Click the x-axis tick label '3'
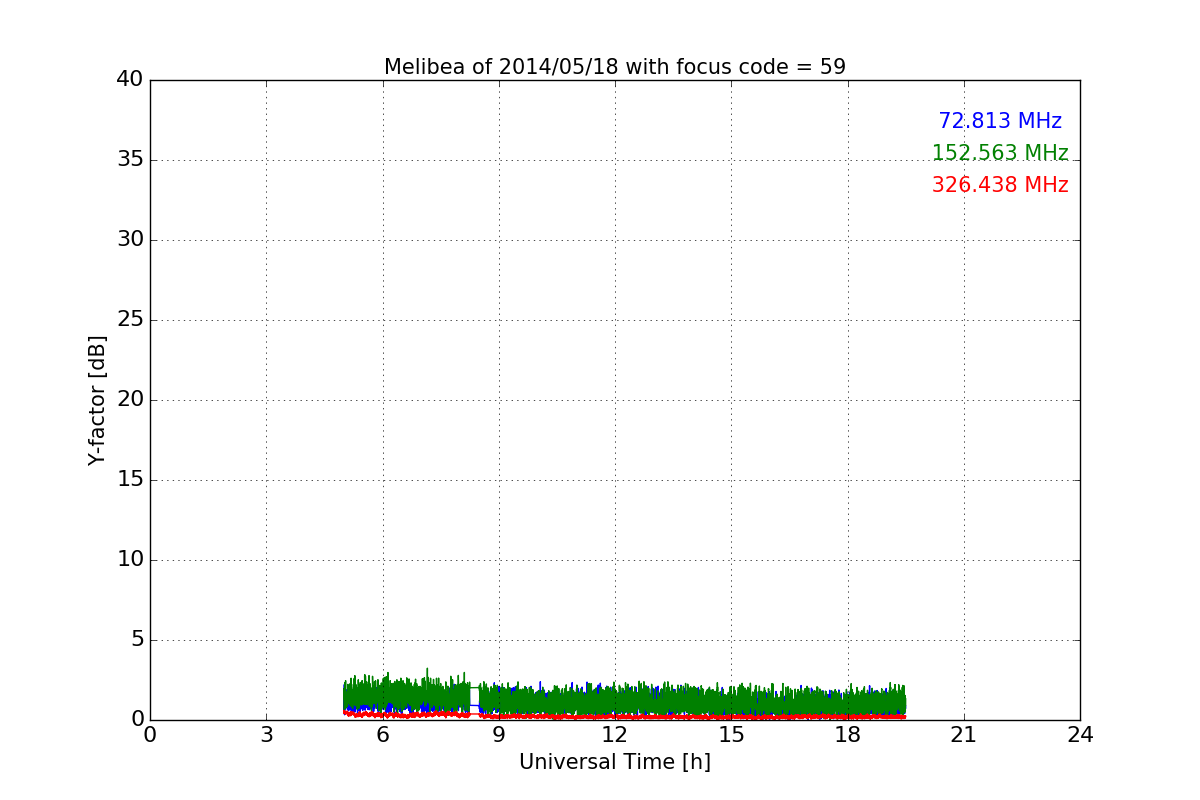The image size is (1200, 800). point(266,735)
